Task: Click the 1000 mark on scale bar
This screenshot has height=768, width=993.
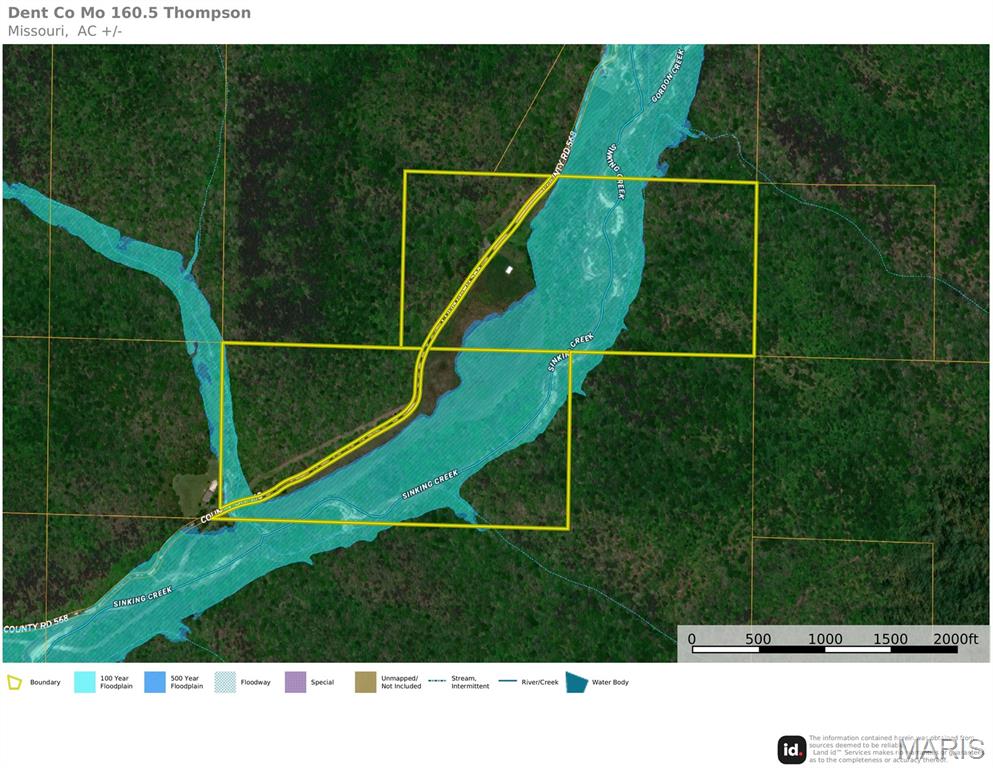Action: [825, 639]
